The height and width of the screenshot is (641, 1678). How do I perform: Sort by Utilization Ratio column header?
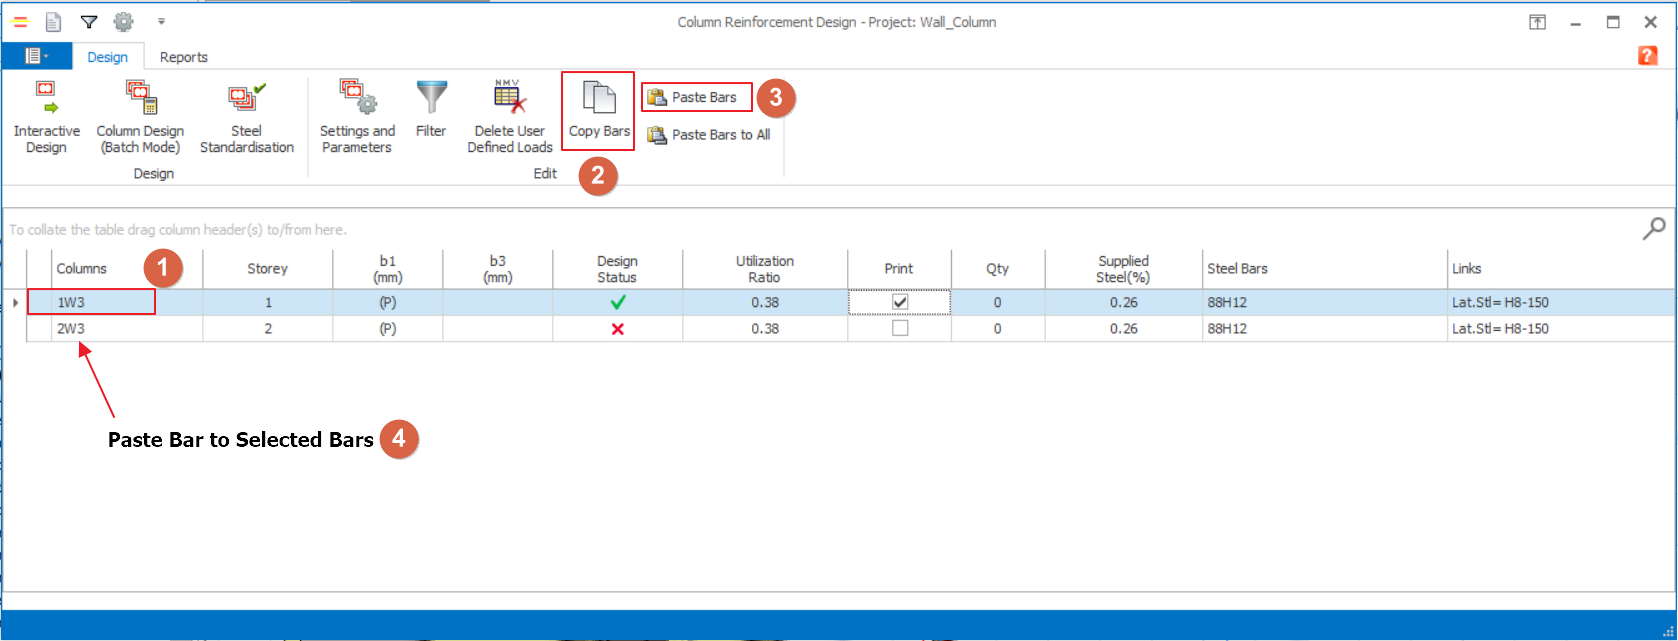[x=764, y=268]
